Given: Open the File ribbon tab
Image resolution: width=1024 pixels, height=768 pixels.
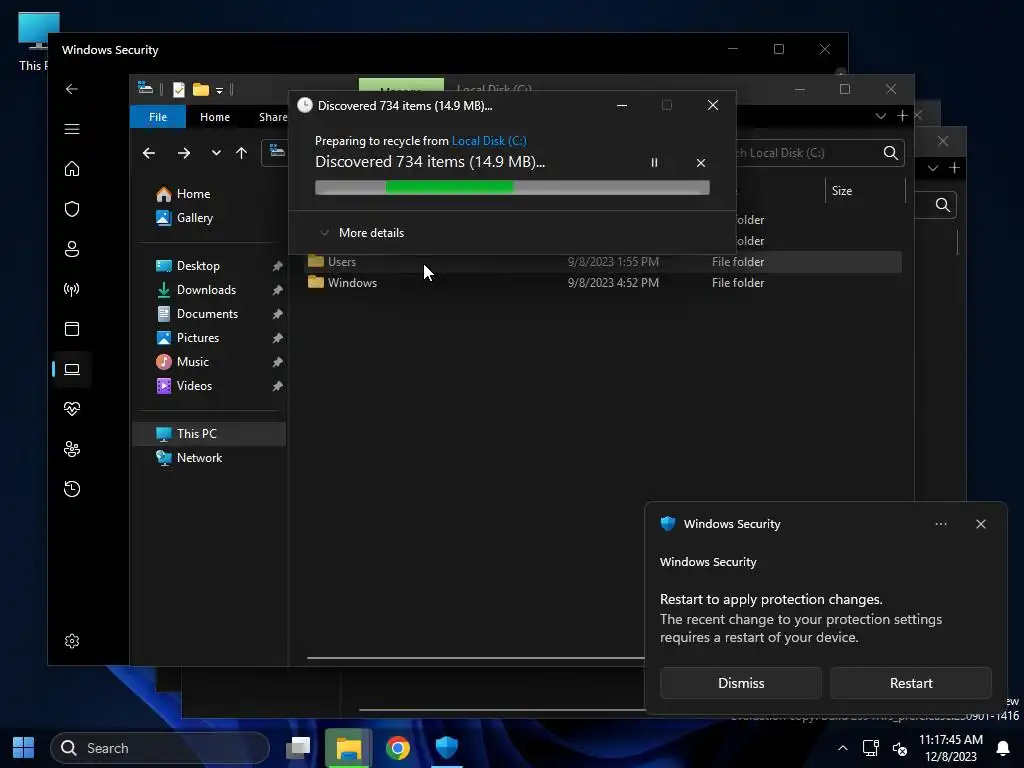Looking at the screenshot, I should click(x=158, y=117).
